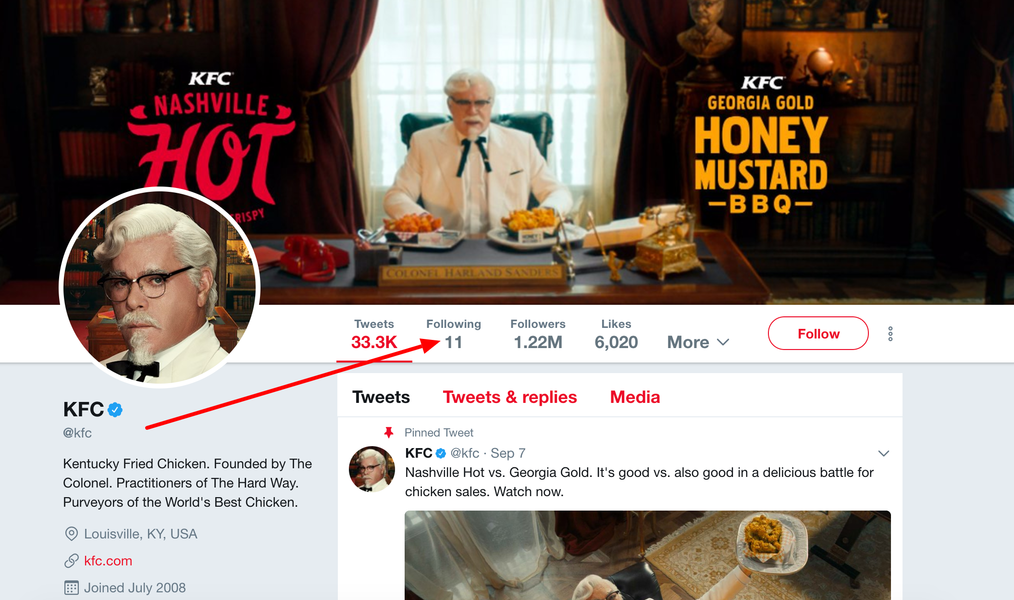Click the video thumbnail in the pinned tweet
Screen dimensions: 1014x600
pyautogui.click(x=647, y=555)
